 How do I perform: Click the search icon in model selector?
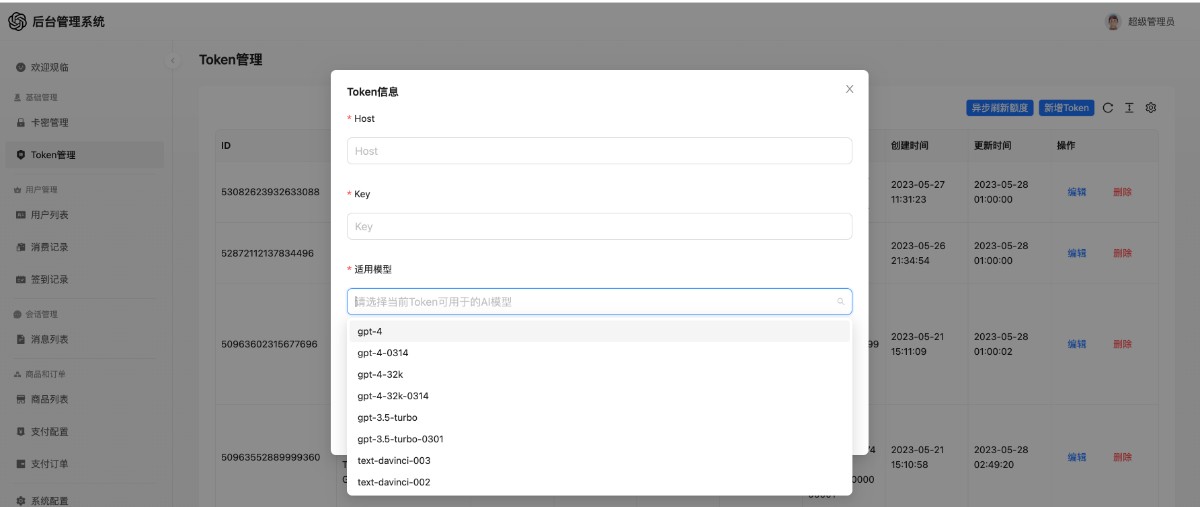tap(840, 301)
